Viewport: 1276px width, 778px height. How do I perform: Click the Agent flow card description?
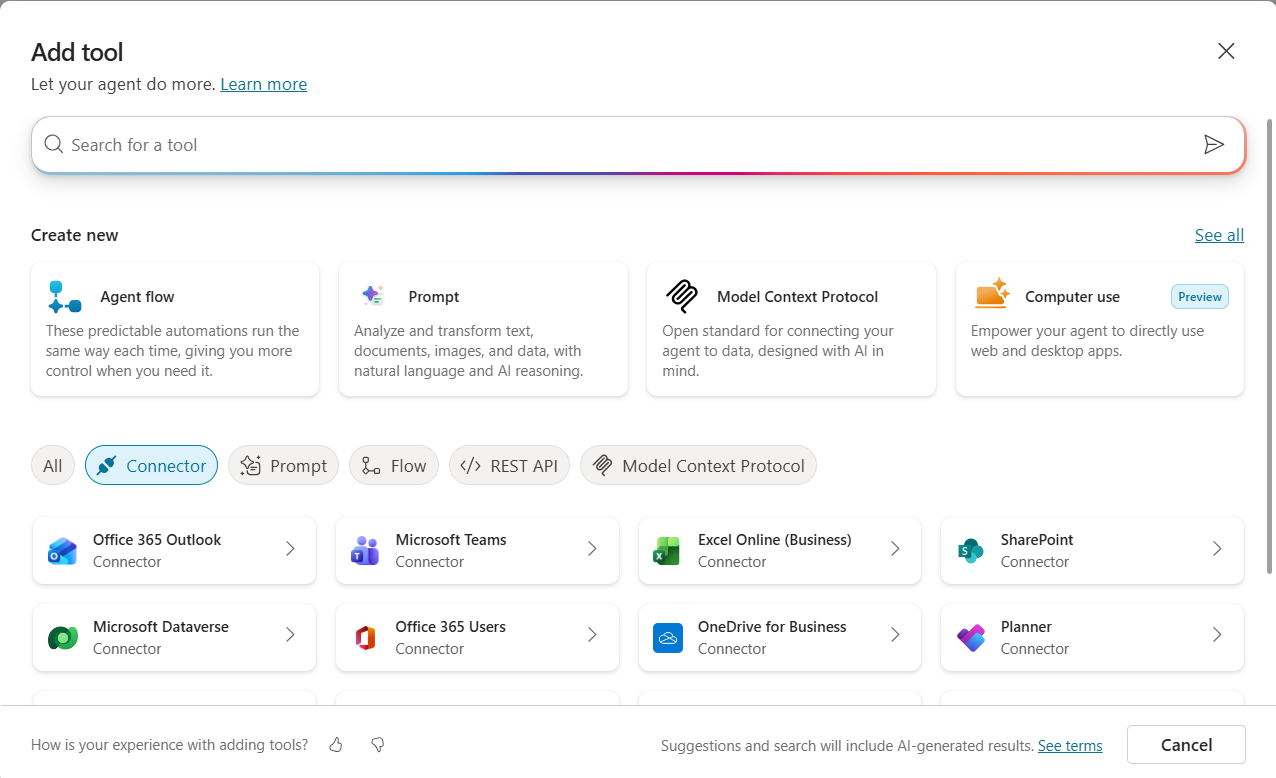(x=173, y=351)
